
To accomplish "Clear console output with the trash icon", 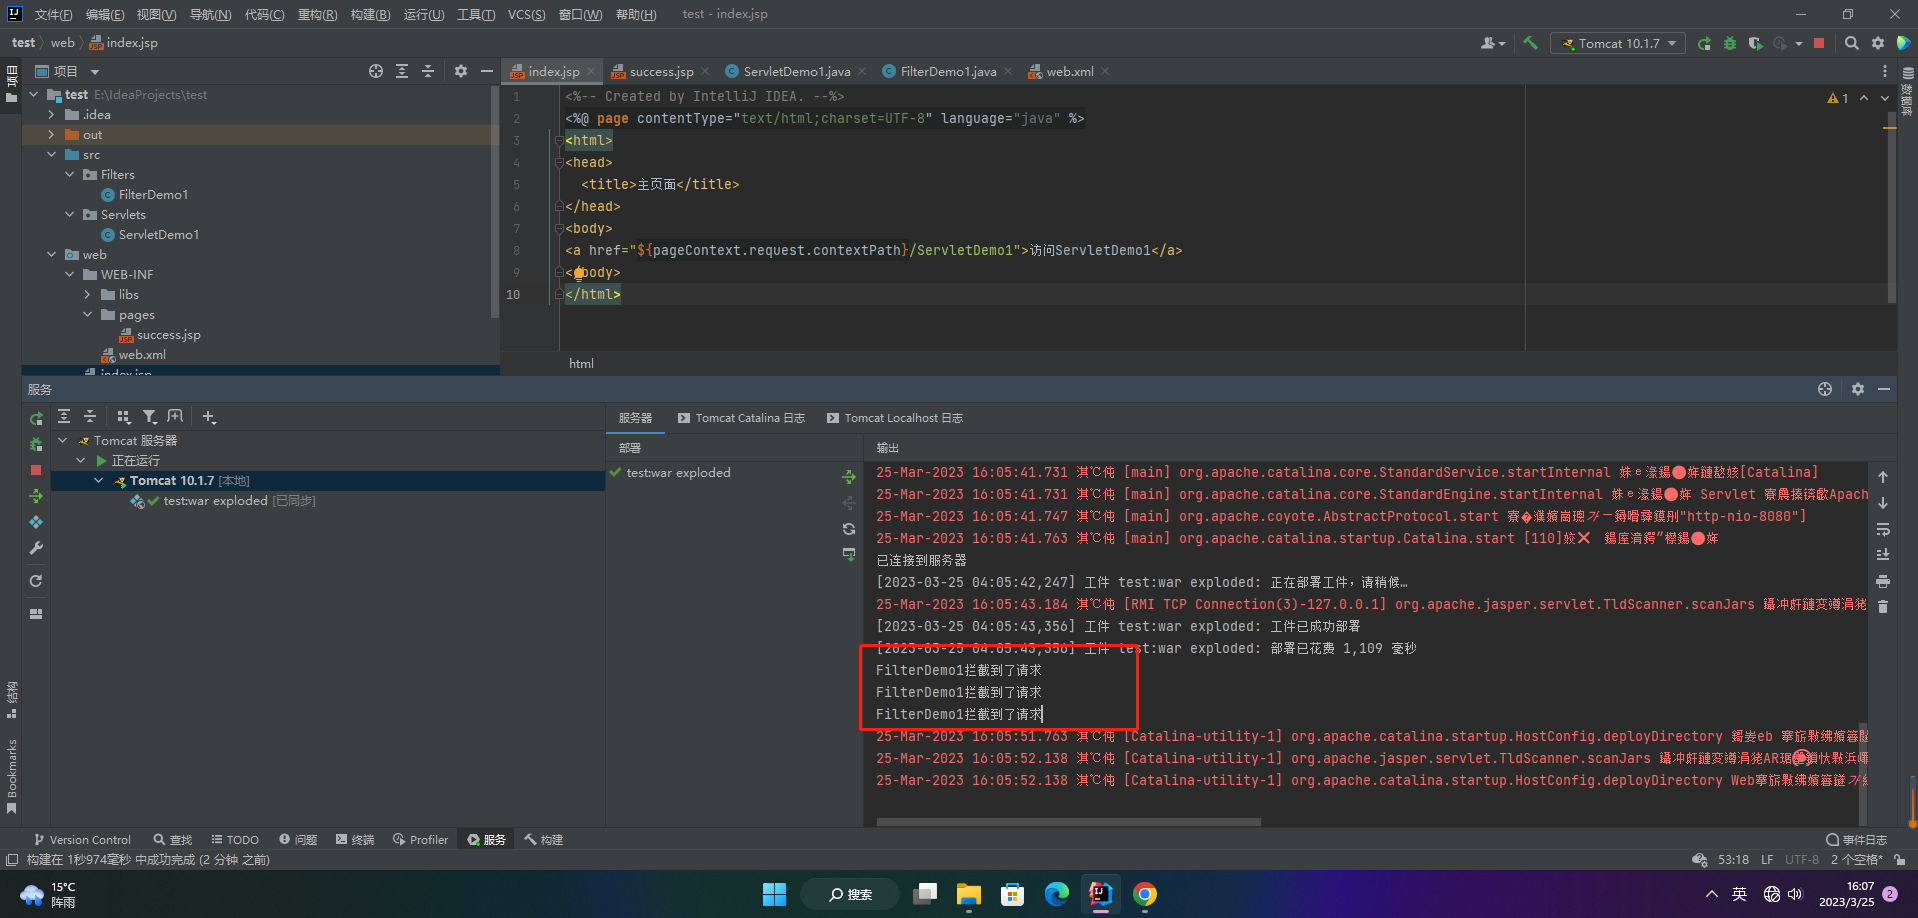I will [1883, 607].
